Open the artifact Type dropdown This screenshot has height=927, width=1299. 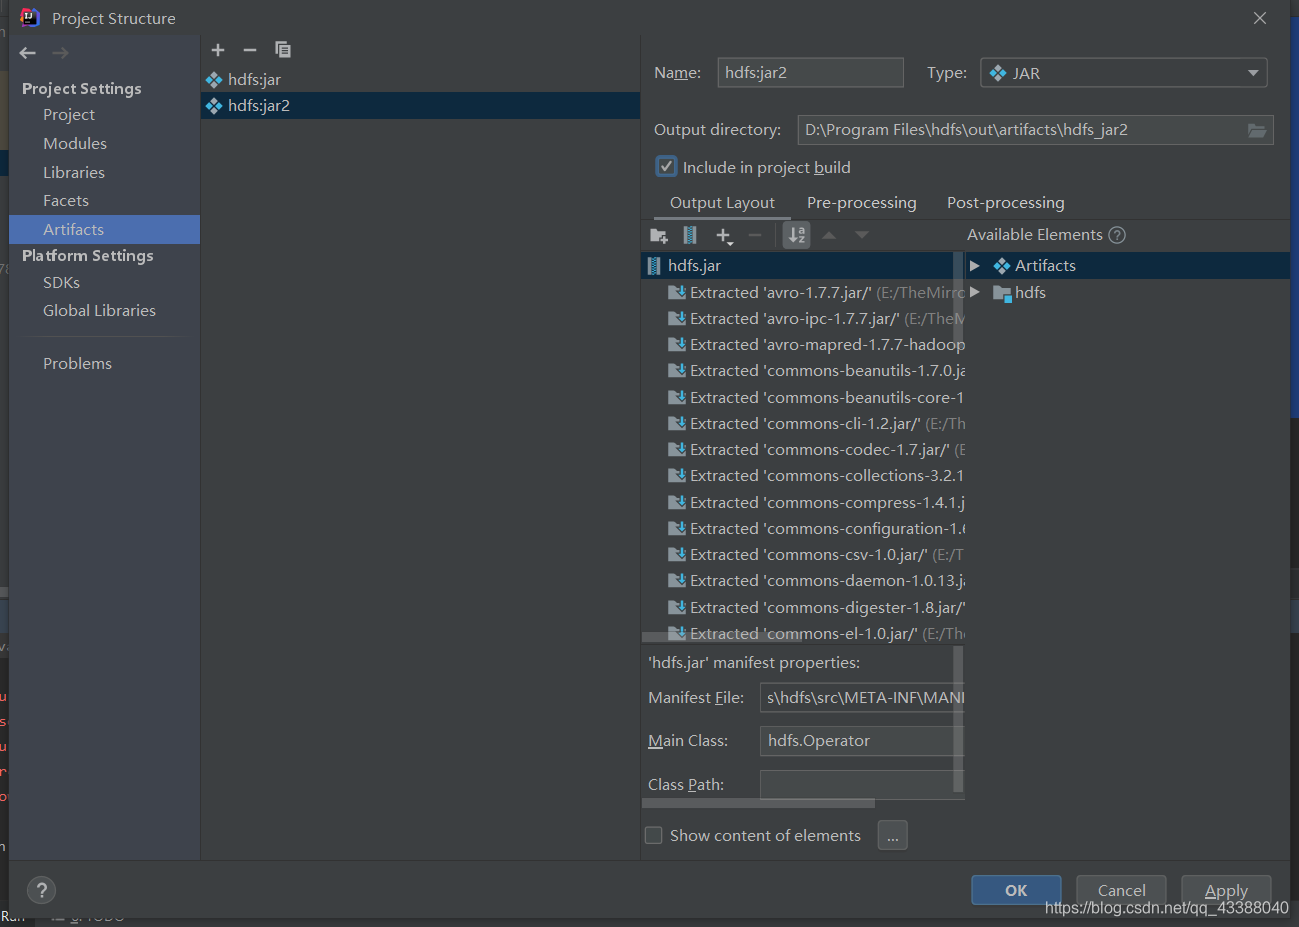1124,73
